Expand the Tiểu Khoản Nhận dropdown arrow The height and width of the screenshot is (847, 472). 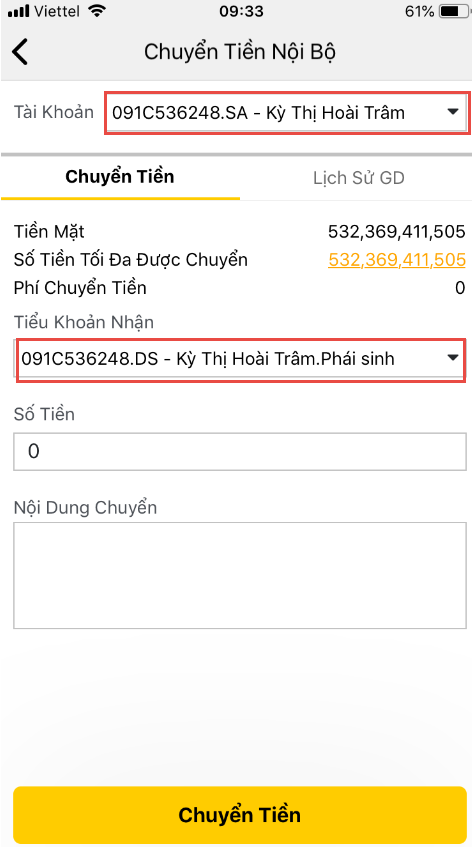click(453, 358)
